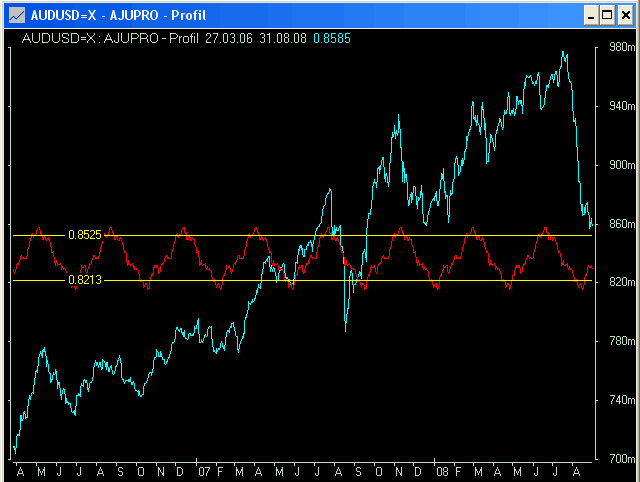Click the chart icon in the title bar
Image resolution: width=640 pixels, height=482 pixels.
point(17,16)
